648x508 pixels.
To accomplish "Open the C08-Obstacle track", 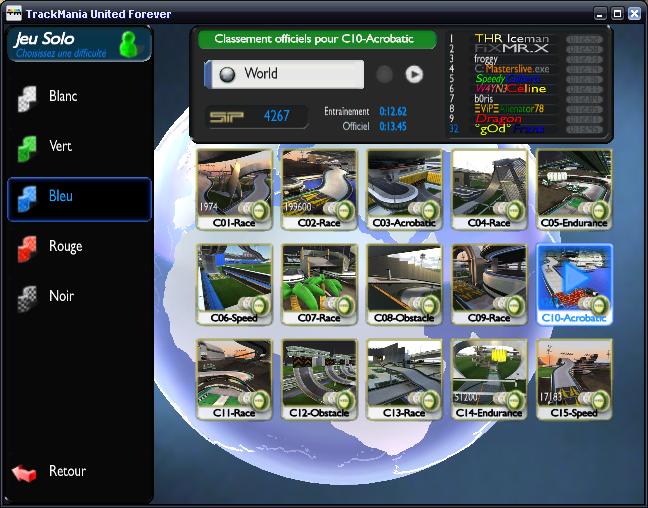I will [404, 283].
